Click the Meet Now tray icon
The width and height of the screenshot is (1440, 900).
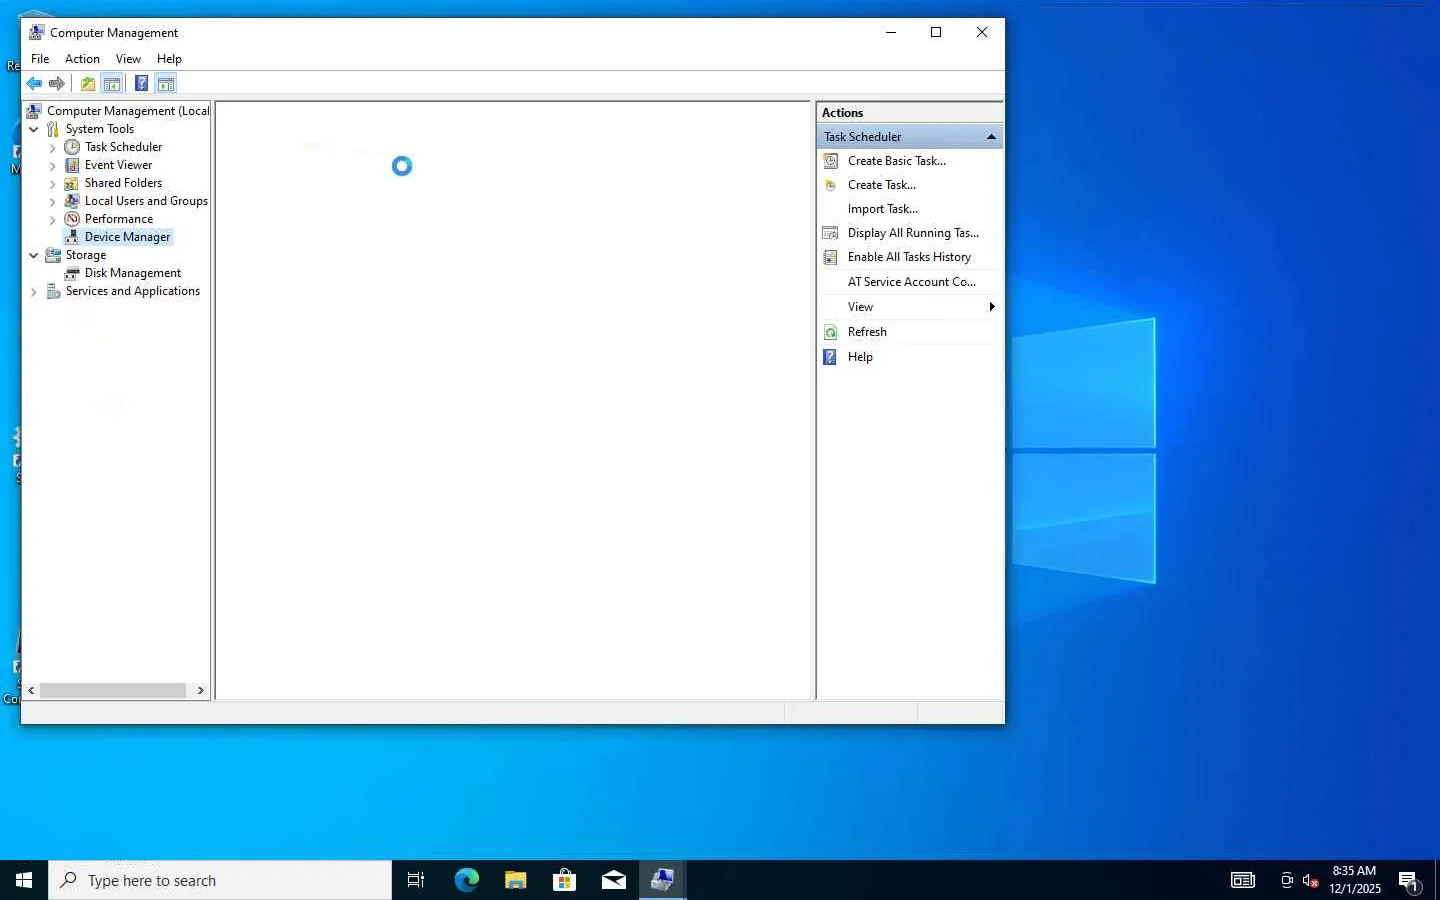point(1287,880)
